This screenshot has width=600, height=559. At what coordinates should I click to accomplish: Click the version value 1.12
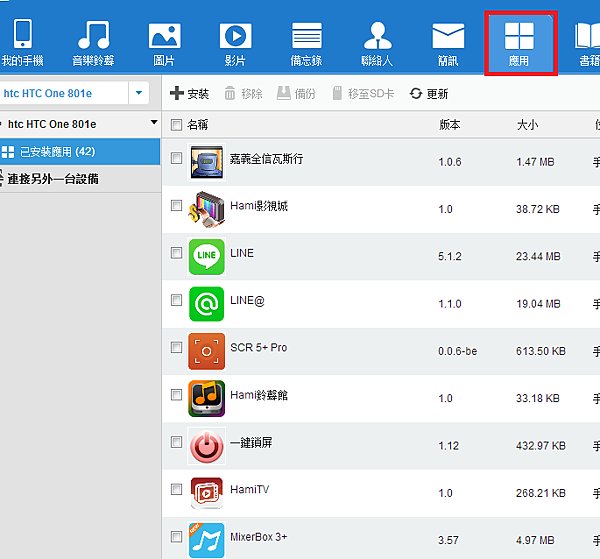[448, 446]
